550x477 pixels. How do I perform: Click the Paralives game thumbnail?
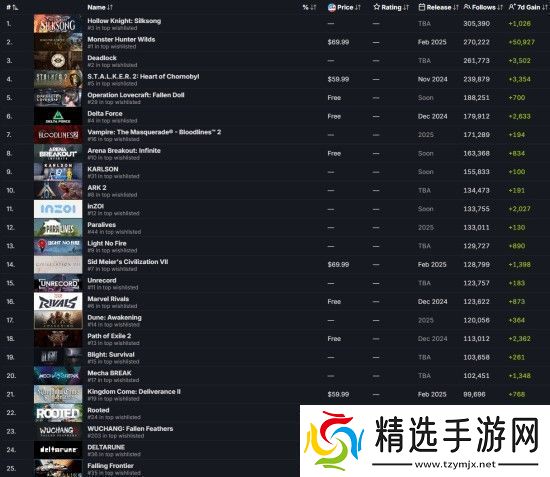point(58,228)
